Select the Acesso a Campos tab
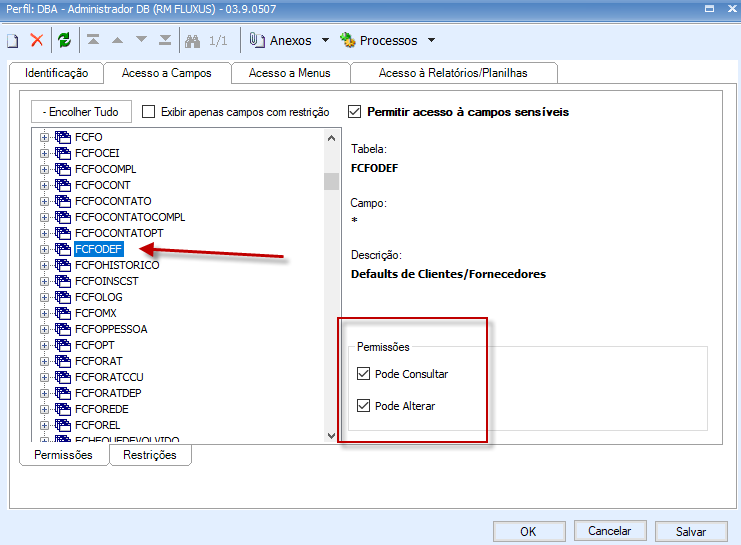The width and height of the screenshot is (741, 545). click(167, 73)
